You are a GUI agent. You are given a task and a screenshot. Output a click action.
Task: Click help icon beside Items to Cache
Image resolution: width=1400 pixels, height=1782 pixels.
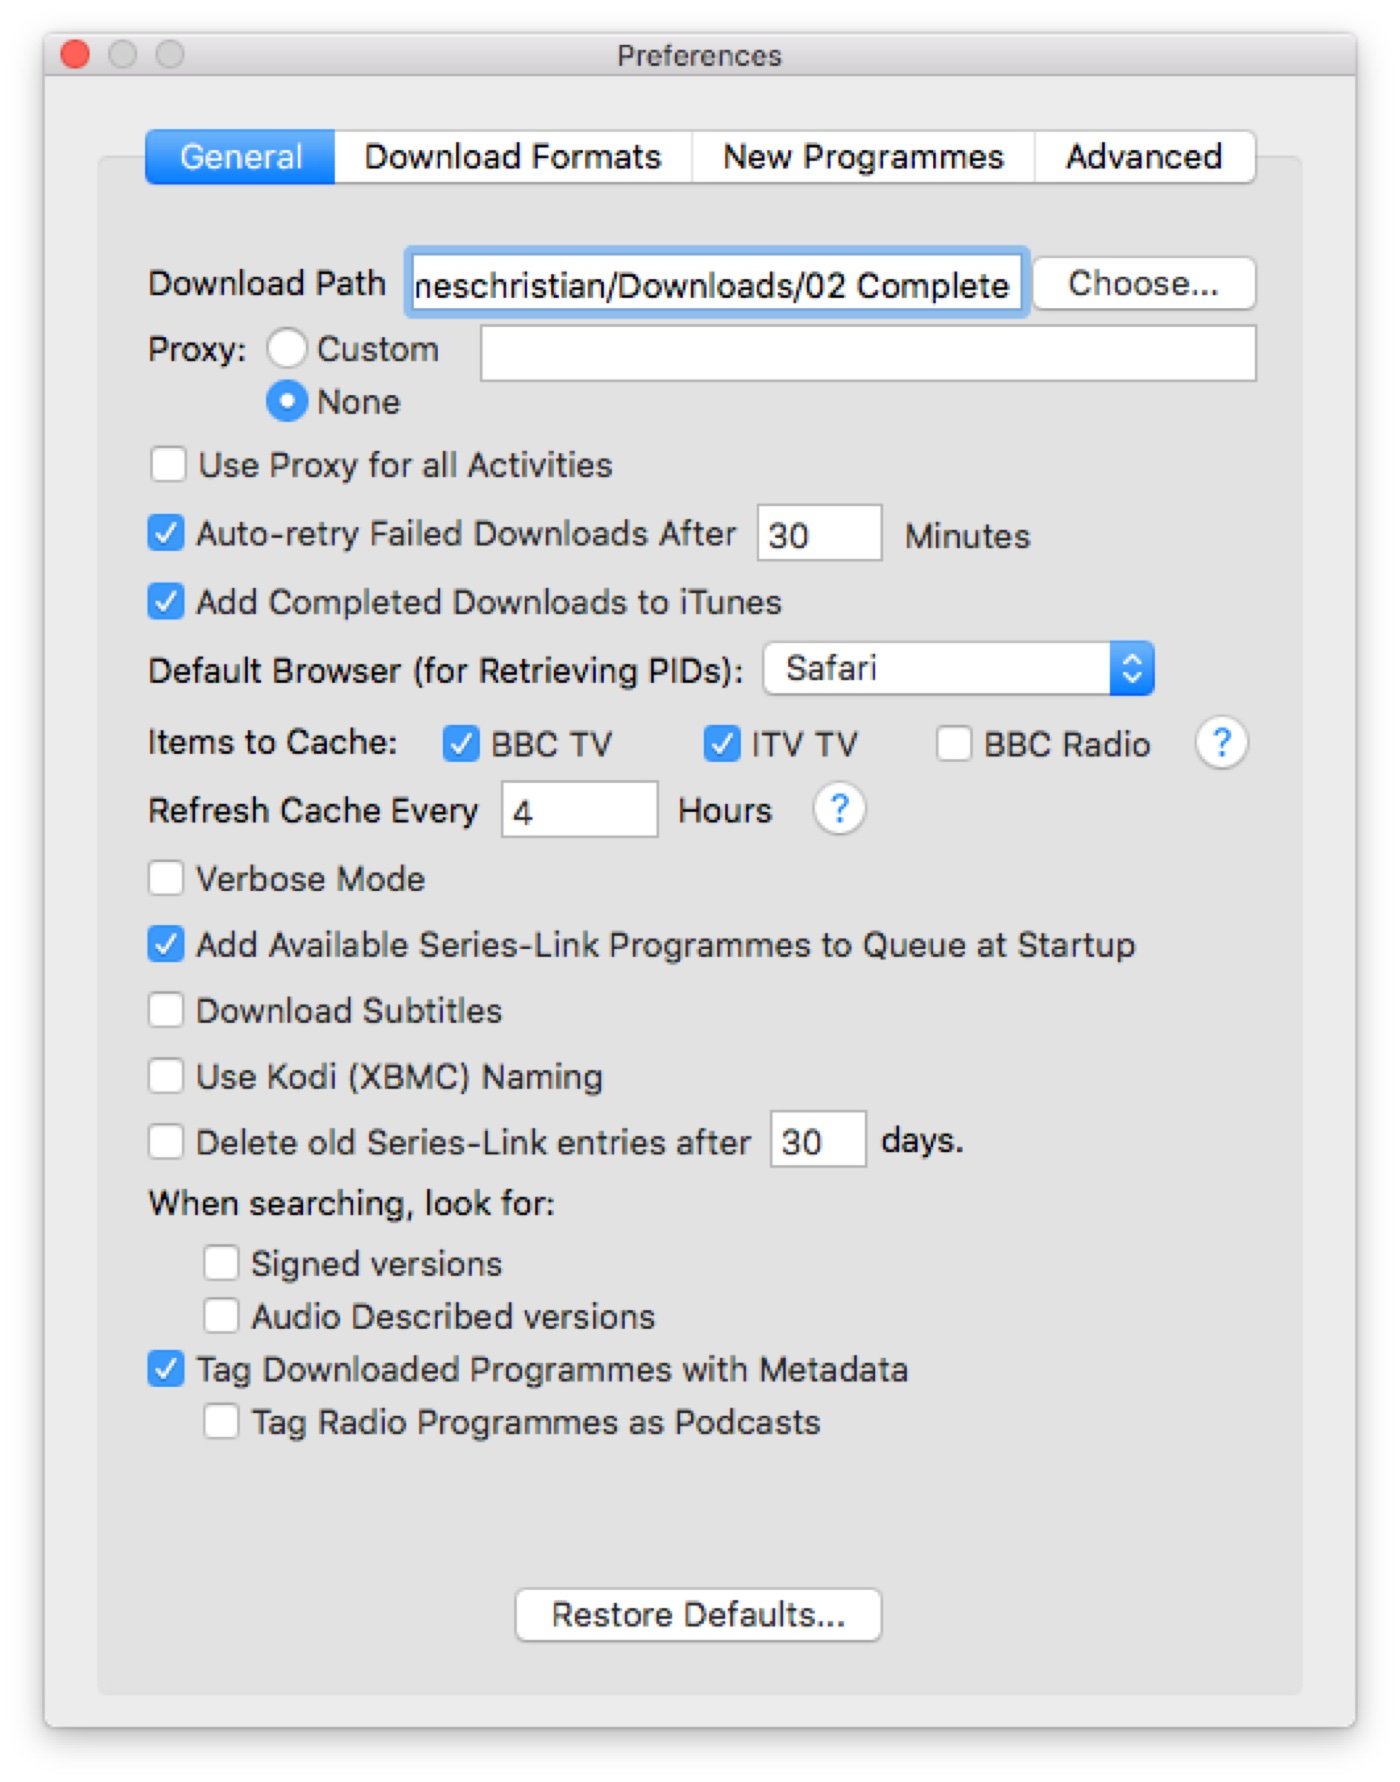[1220, 743]
